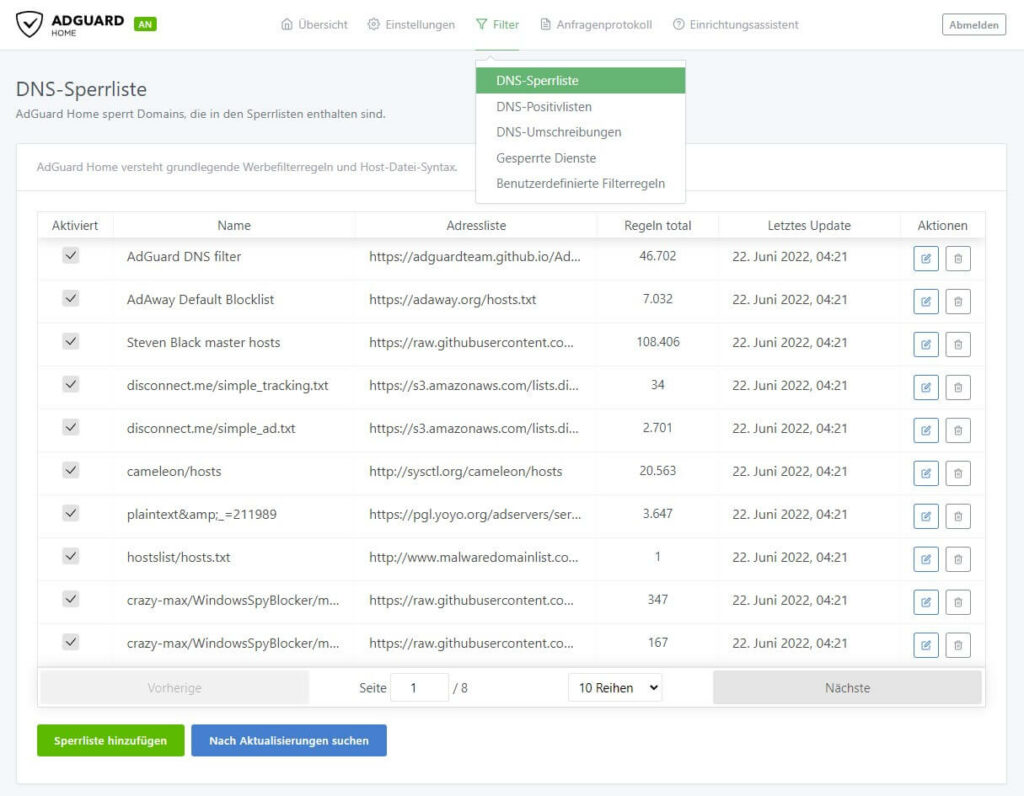
Task: Open the Filter menu in navigation
Action: (x=497, y=25)
